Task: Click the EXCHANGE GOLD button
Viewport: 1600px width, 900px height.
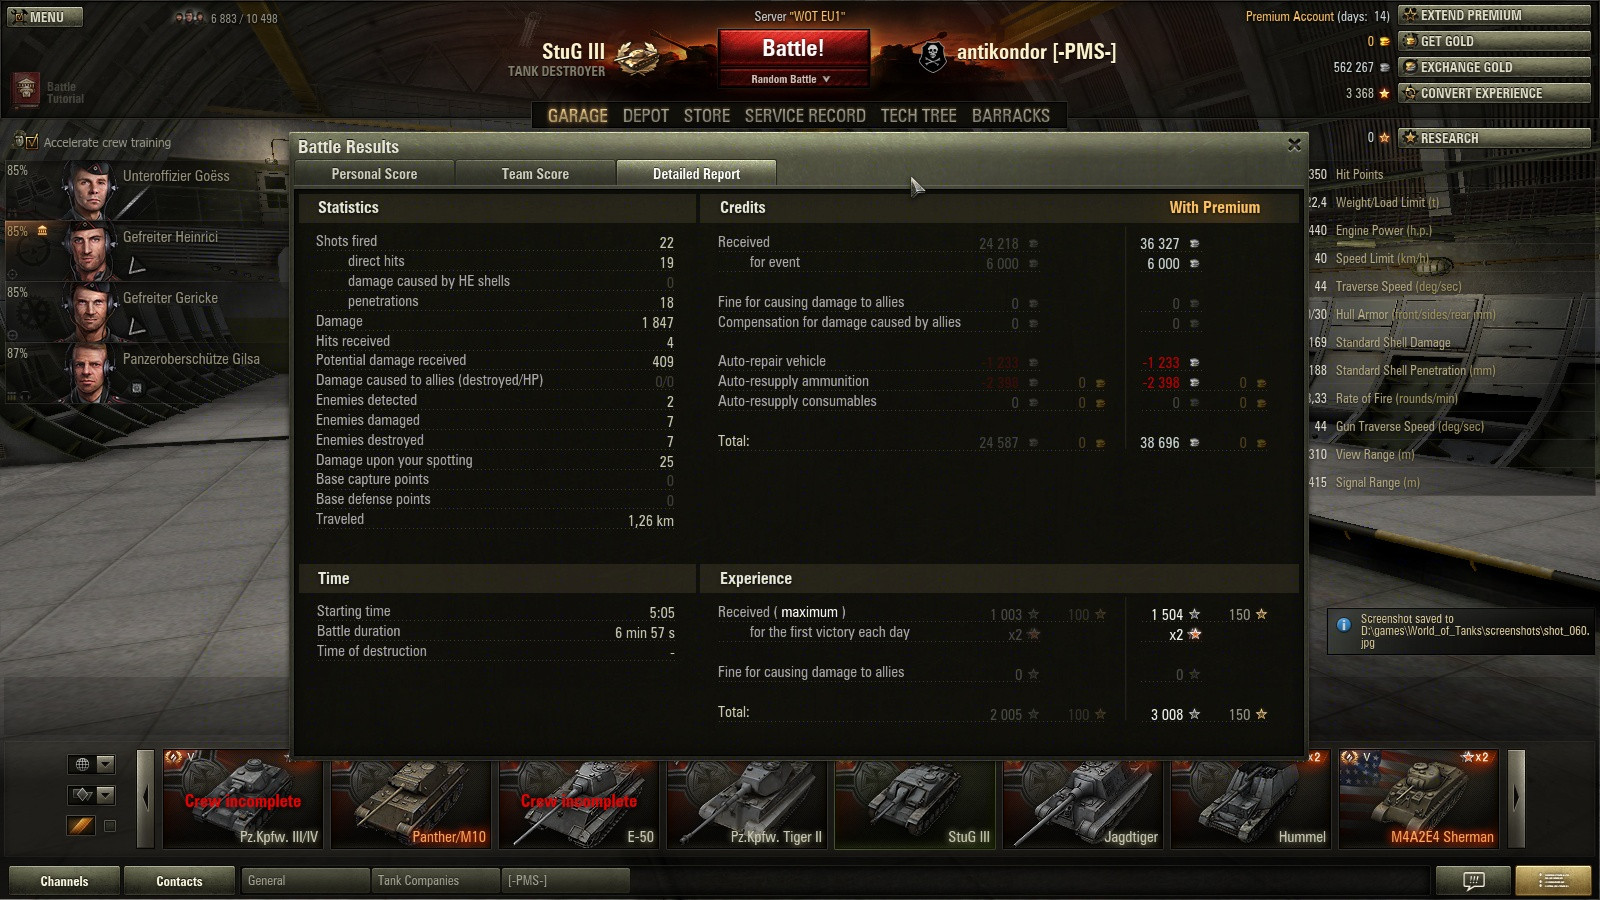Action: [x=1494, y=67]
